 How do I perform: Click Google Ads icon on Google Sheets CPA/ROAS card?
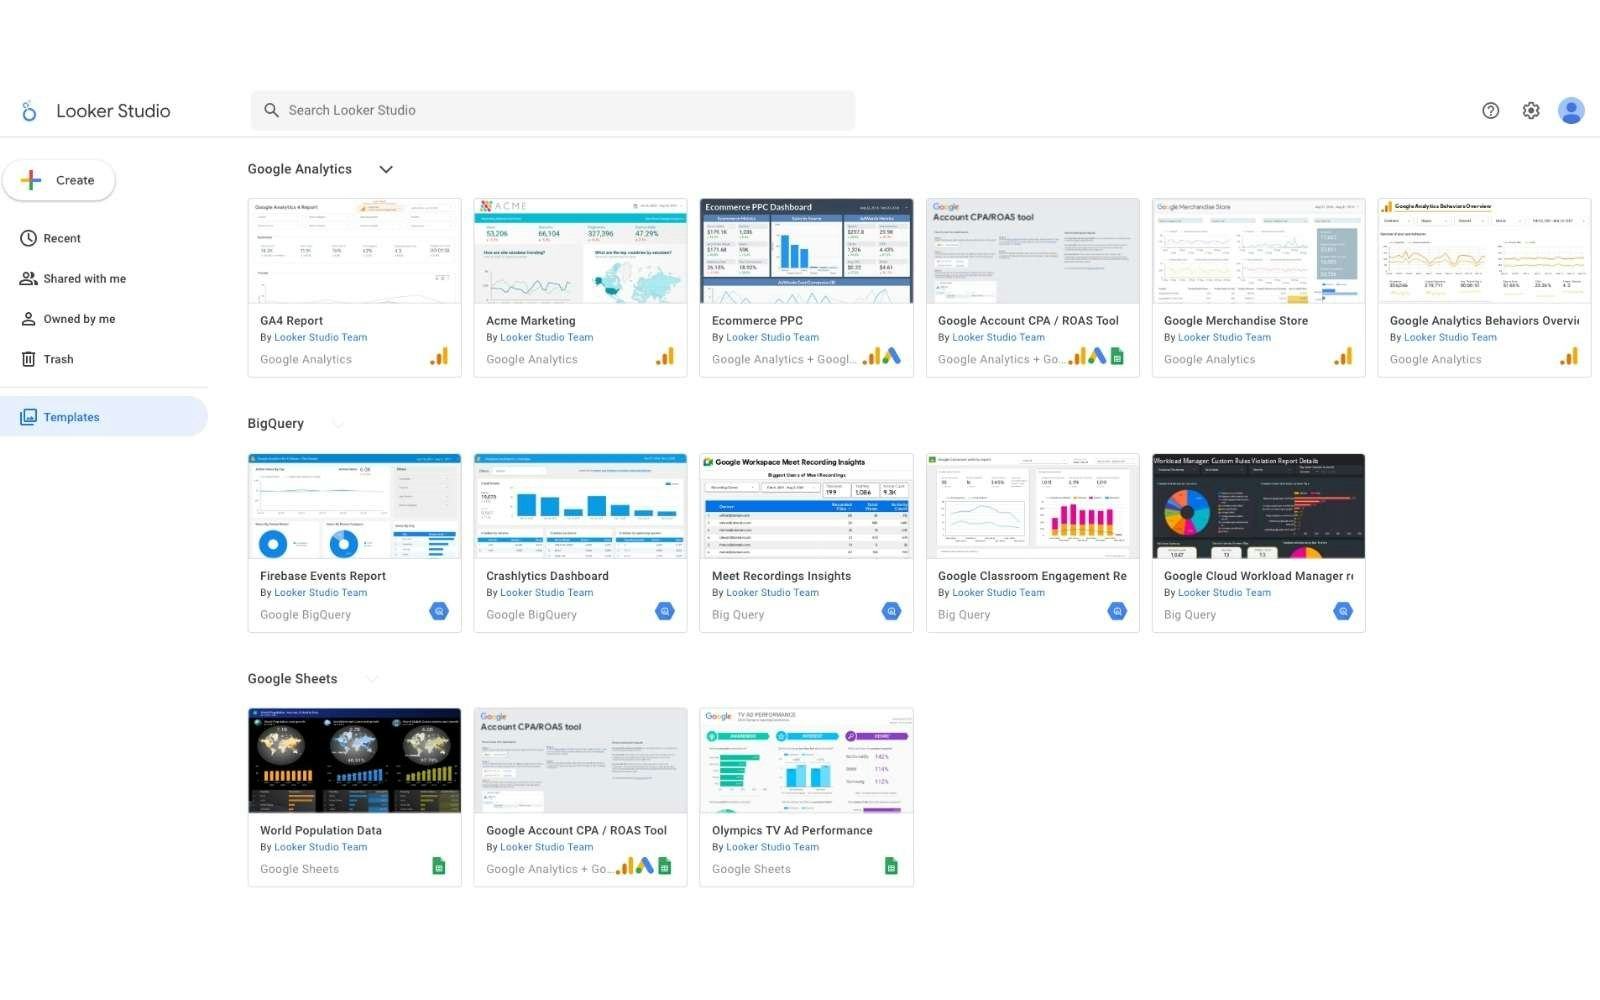point(645,866)
